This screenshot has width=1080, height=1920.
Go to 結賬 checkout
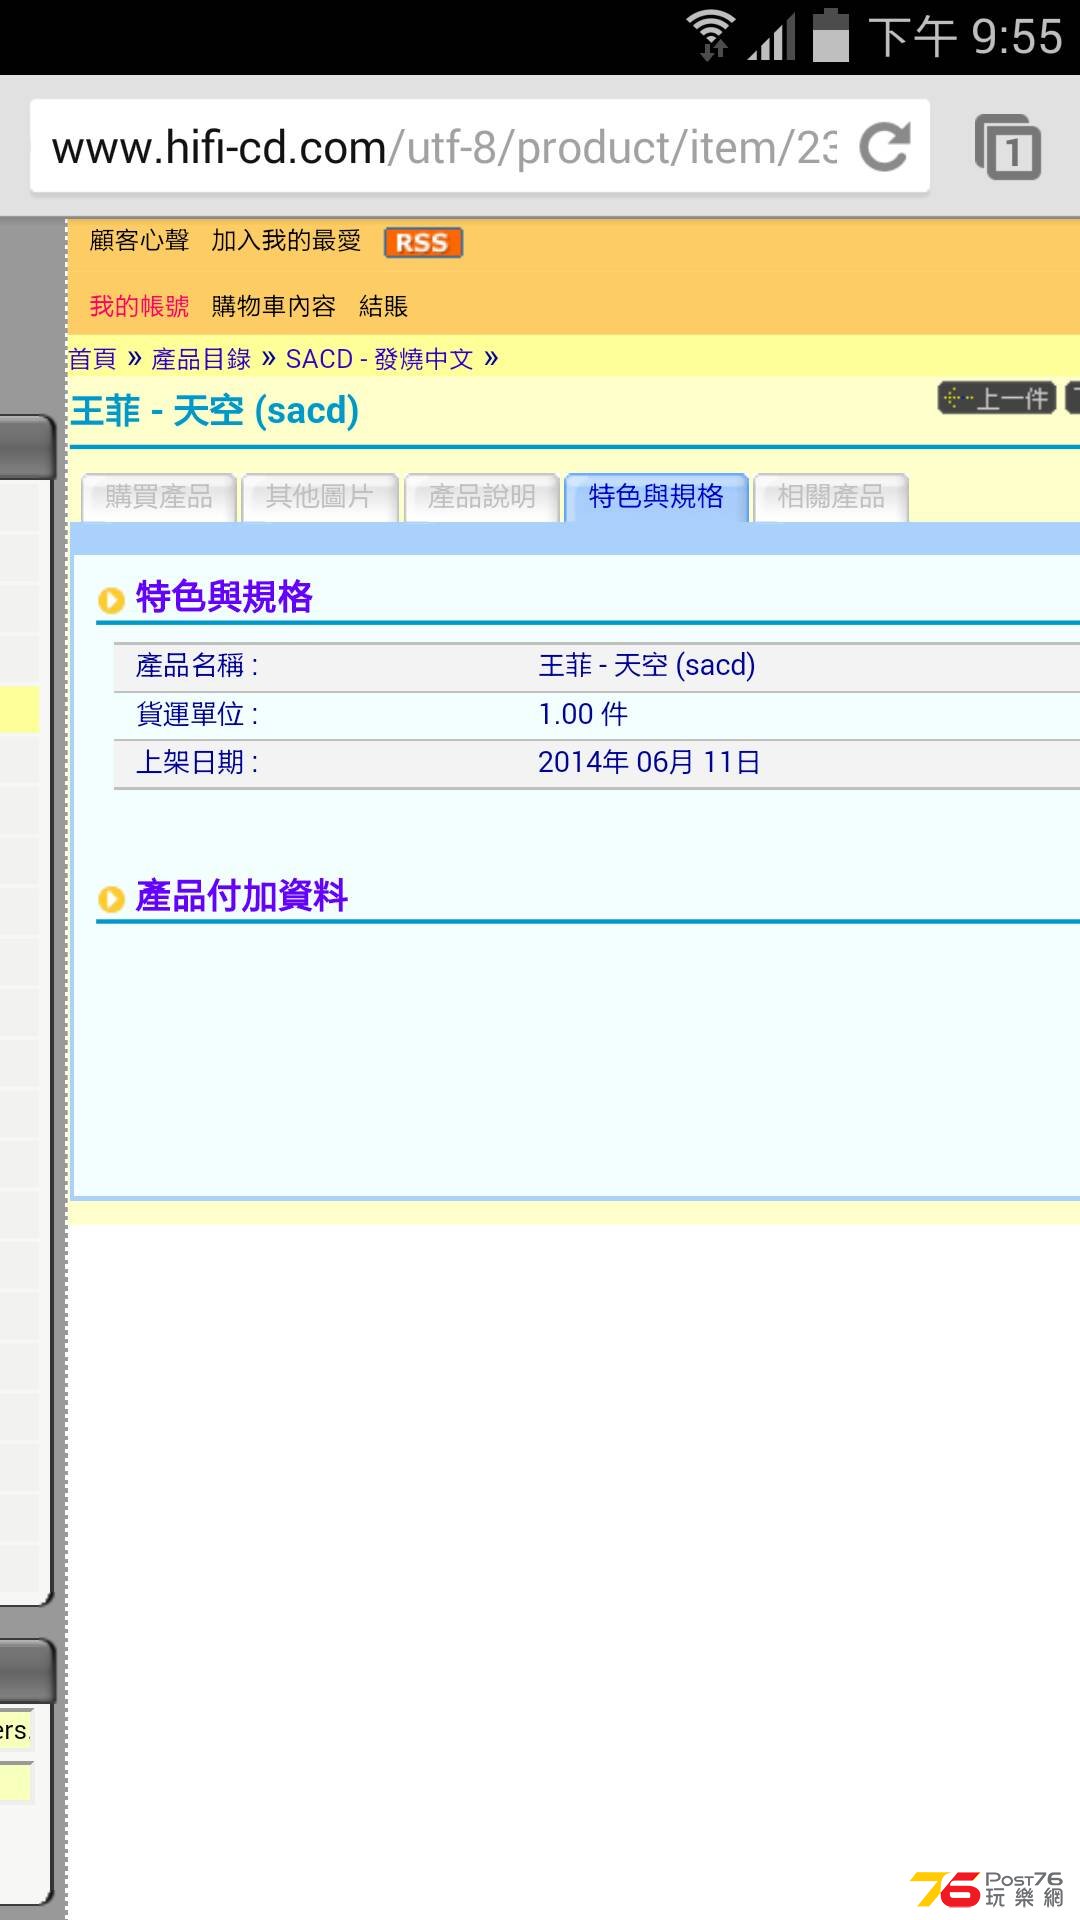coord(383,306)
